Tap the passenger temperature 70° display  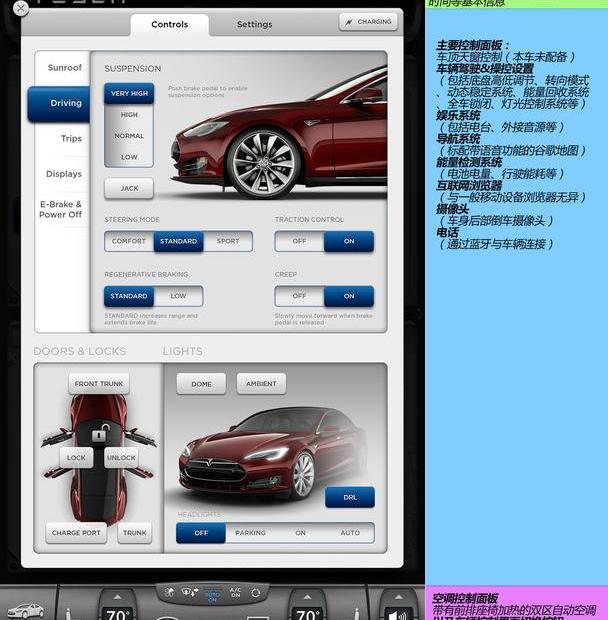point(306,614)
